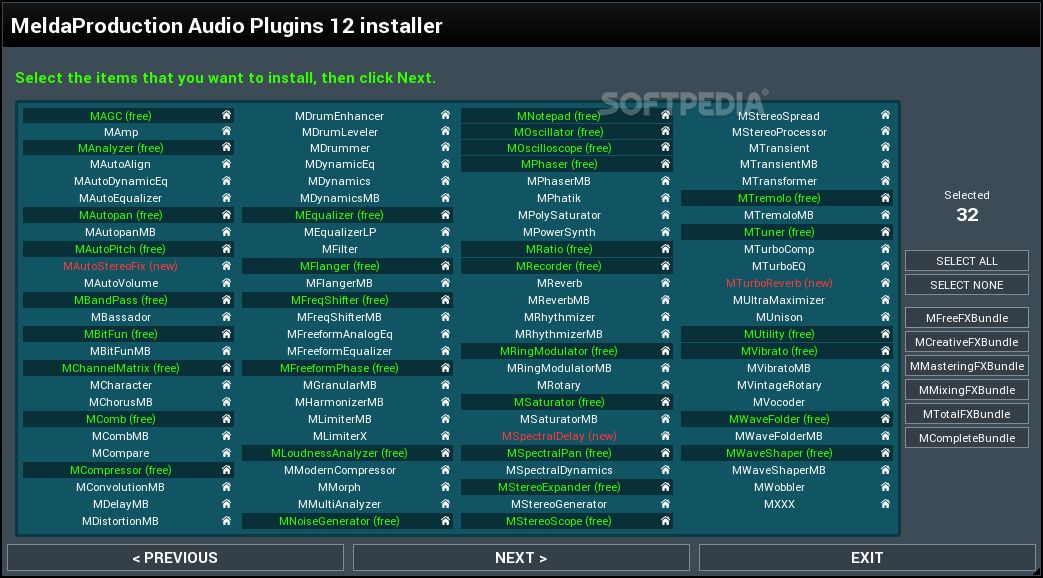
Task: Open the home icon next to MXXX
Action: point(885,504)
